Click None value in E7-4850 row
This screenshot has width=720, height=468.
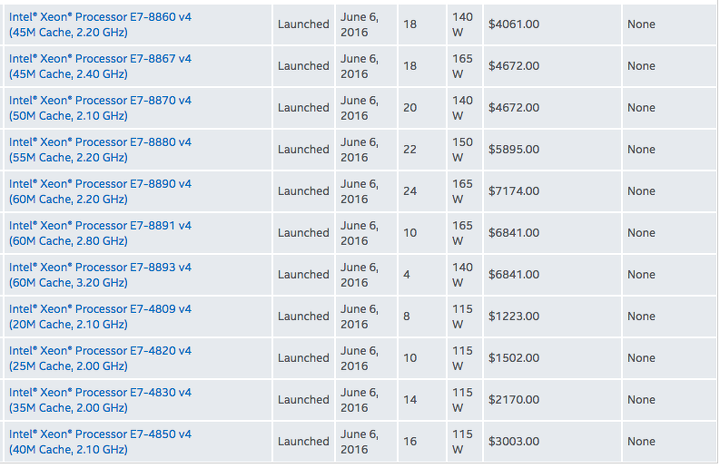pyautogui.click(x=641, y=442)
